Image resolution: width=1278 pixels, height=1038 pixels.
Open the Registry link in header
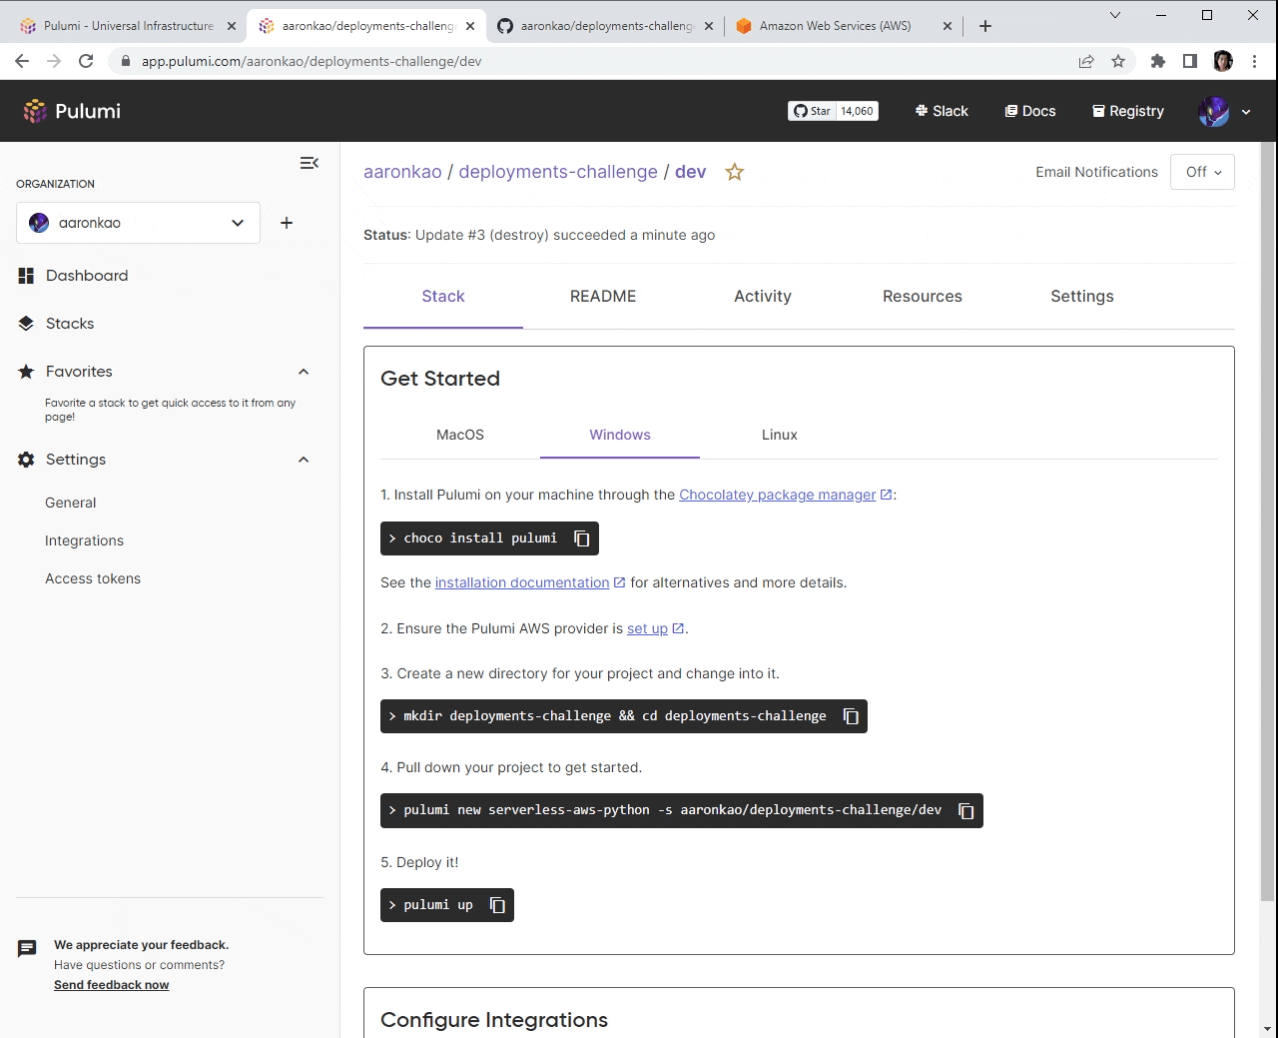coord(1128,111)
